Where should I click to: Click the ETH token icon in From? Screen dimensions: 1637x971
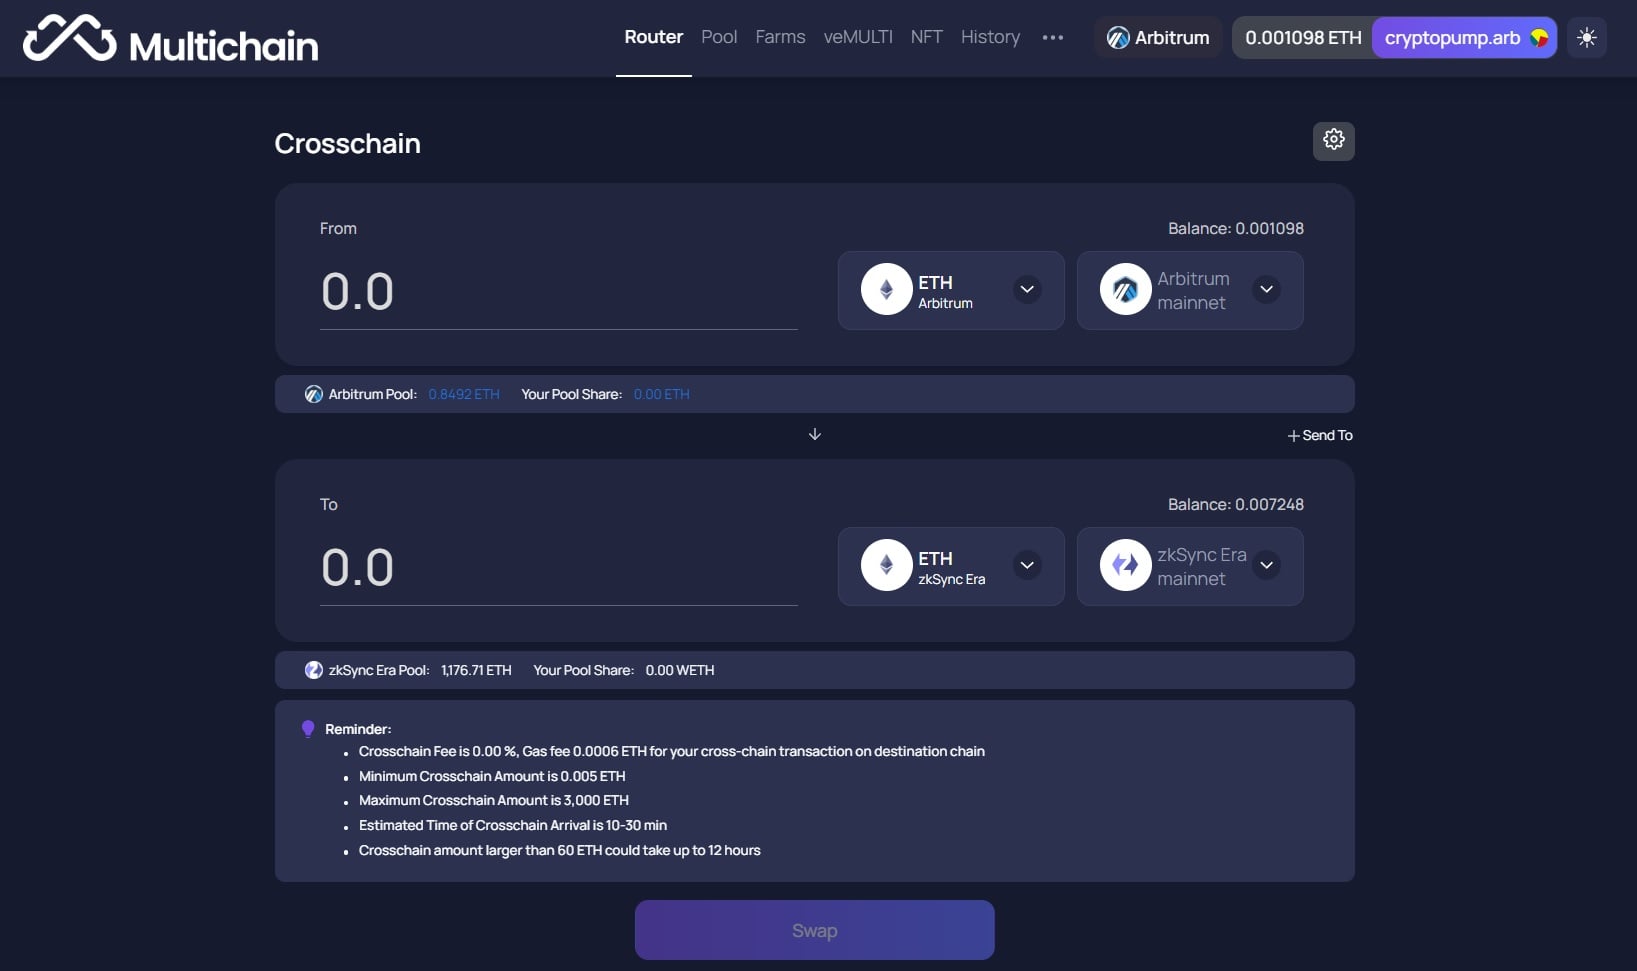(x=886, y=289)
